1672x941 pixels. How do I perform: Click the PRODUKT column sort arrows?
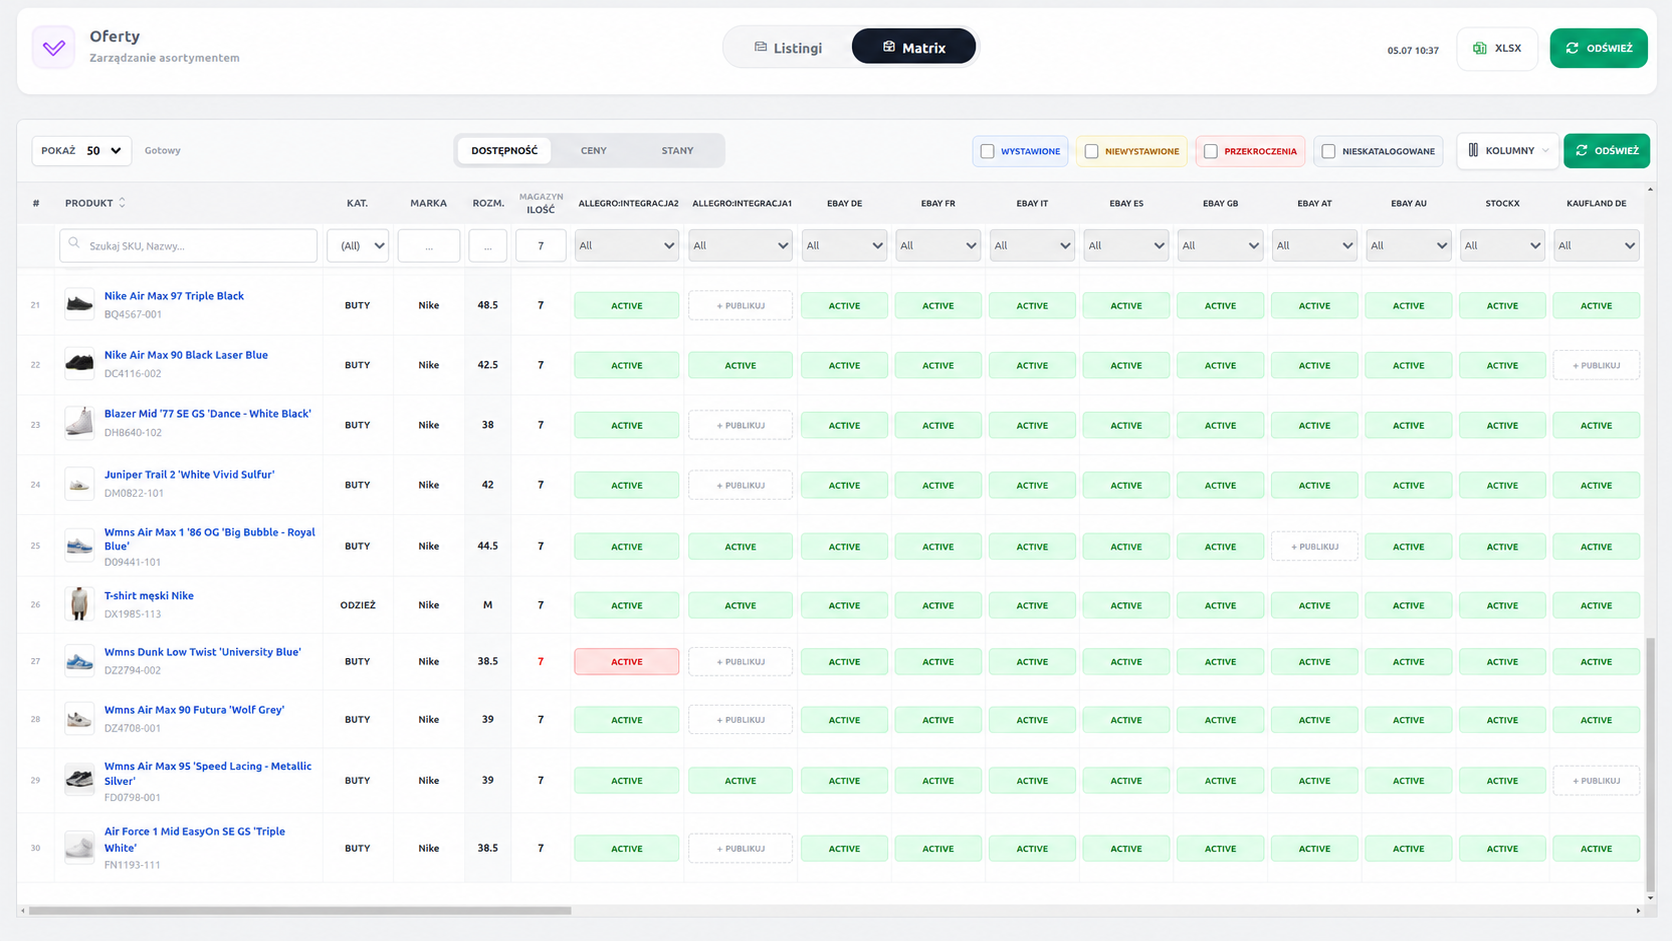pyautogui.click(x=122, y=203)
